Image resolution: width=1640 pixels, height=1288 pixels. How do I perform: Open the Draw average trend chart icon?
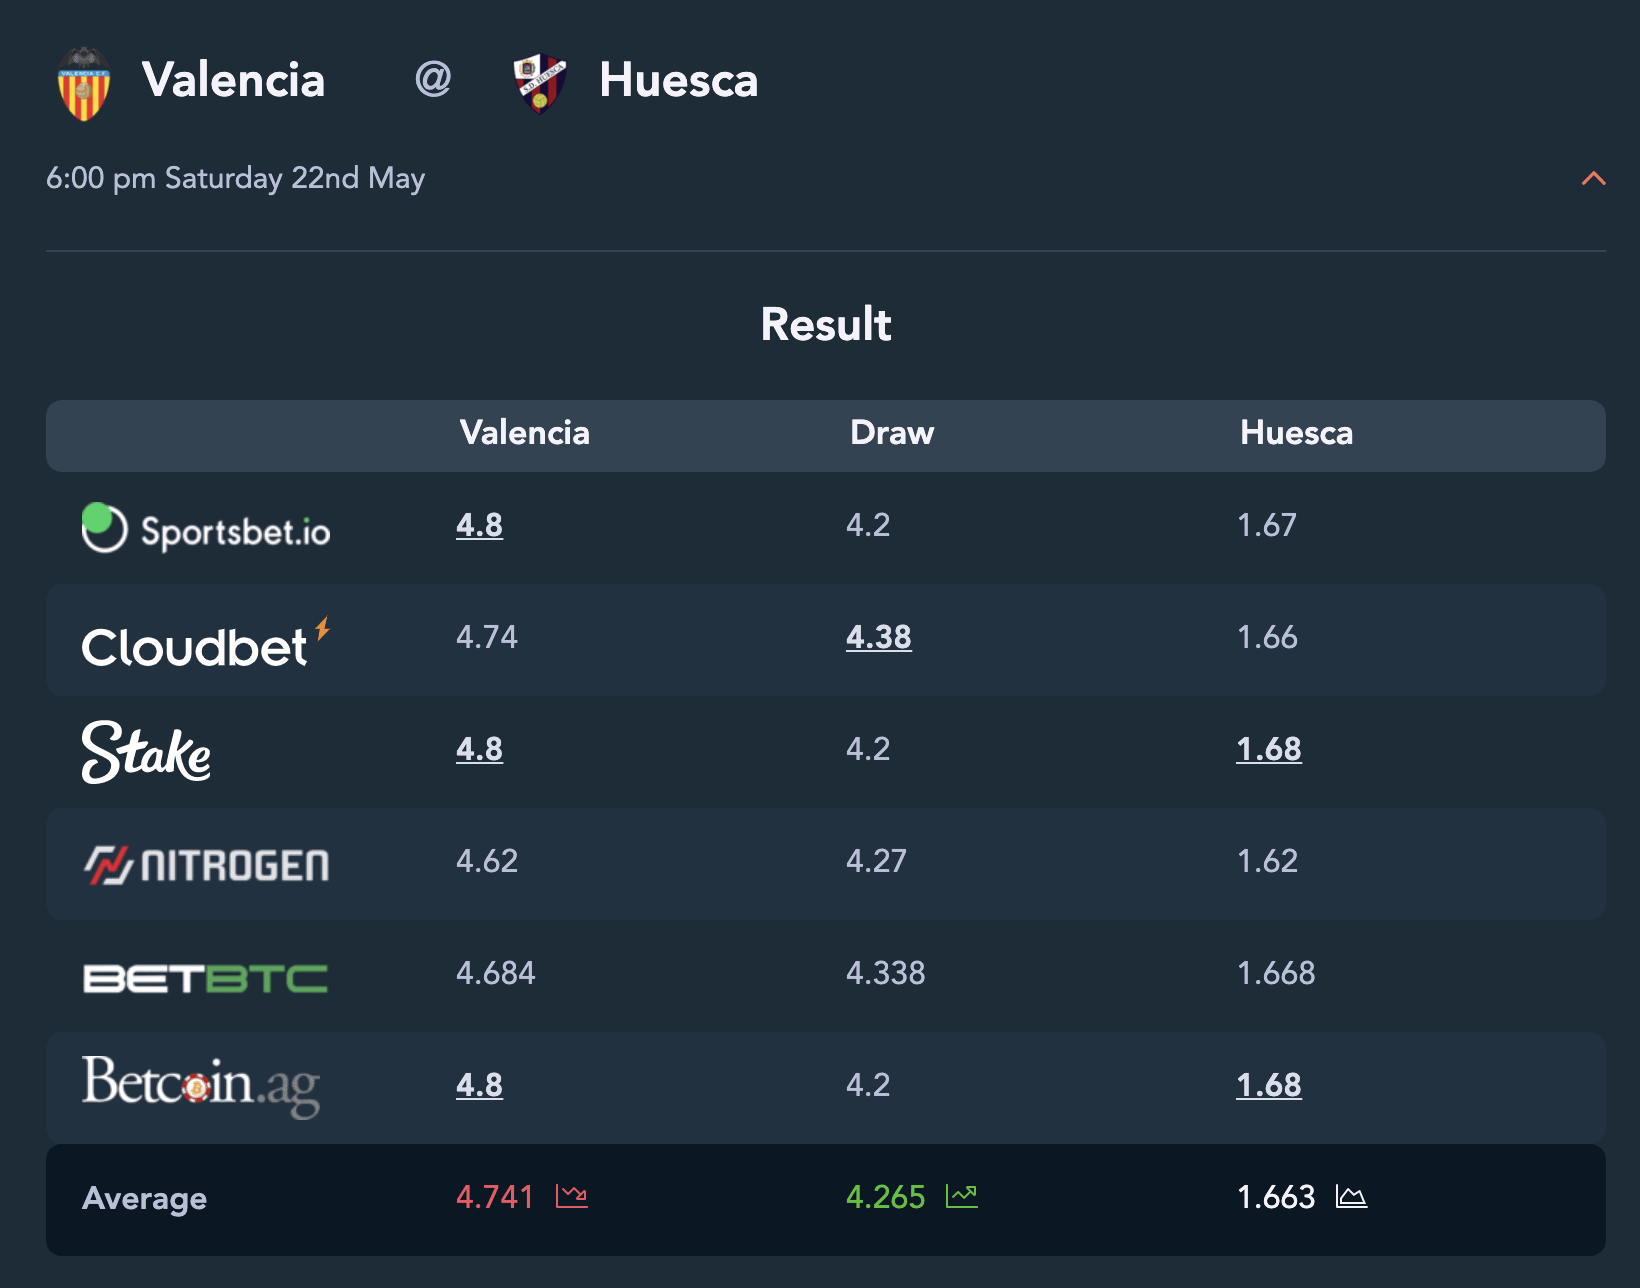[962, 1196]
